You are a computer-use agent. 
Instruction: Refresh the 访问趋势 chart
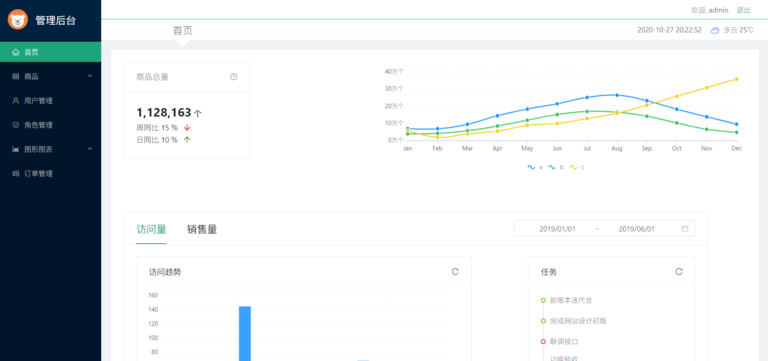[x=455, y=271]
